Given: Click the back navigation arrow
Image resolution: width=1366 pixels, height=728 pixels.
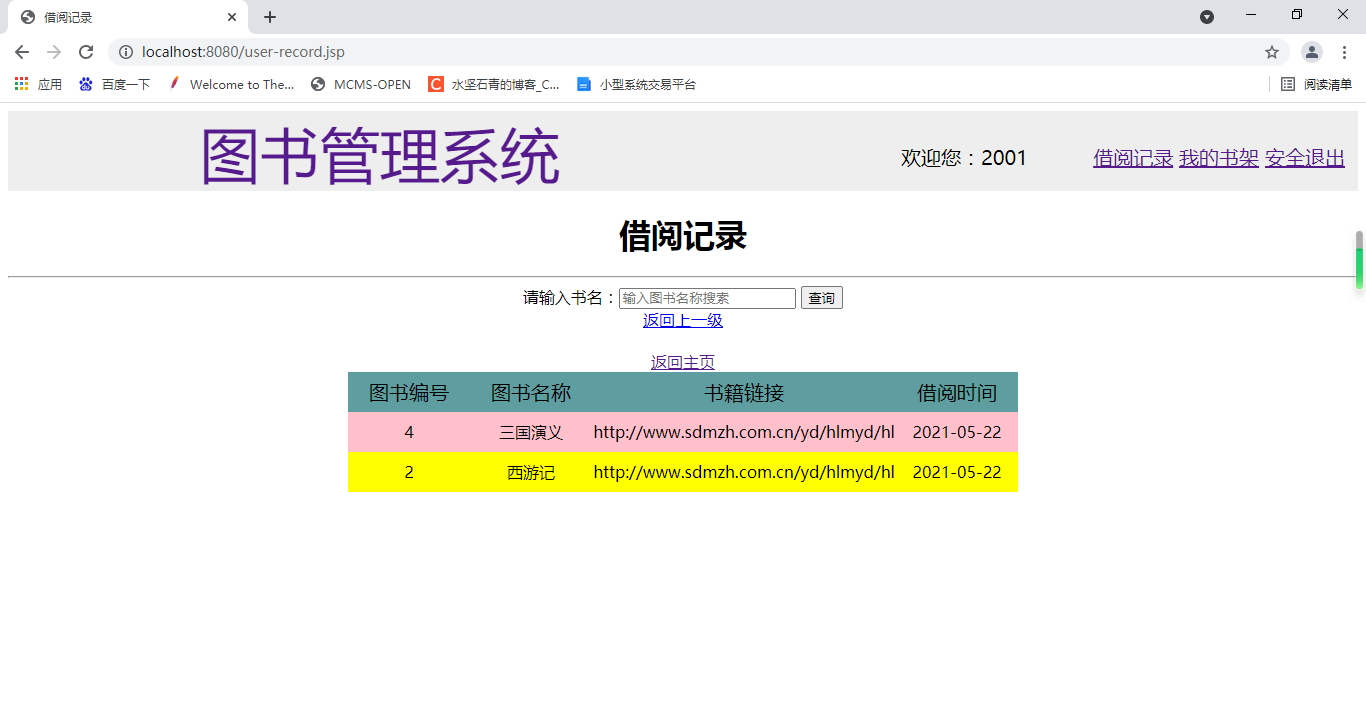Looking at the screenshot, I should [x=21, y=52].
